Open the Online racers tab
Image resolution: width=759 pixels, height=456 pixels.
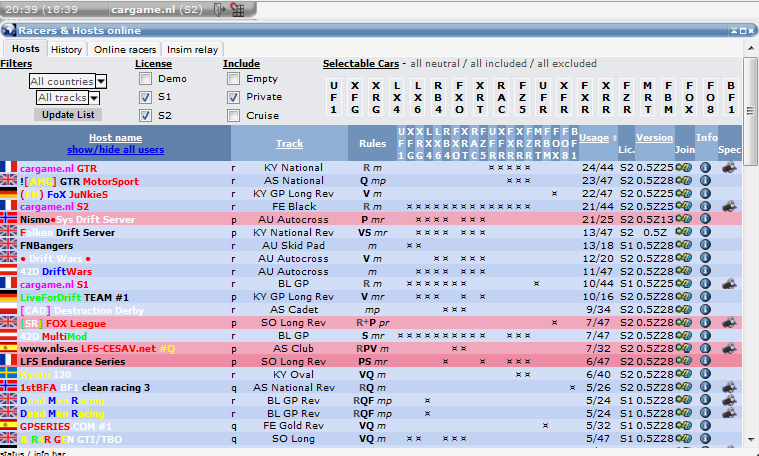tap(125, 49)
